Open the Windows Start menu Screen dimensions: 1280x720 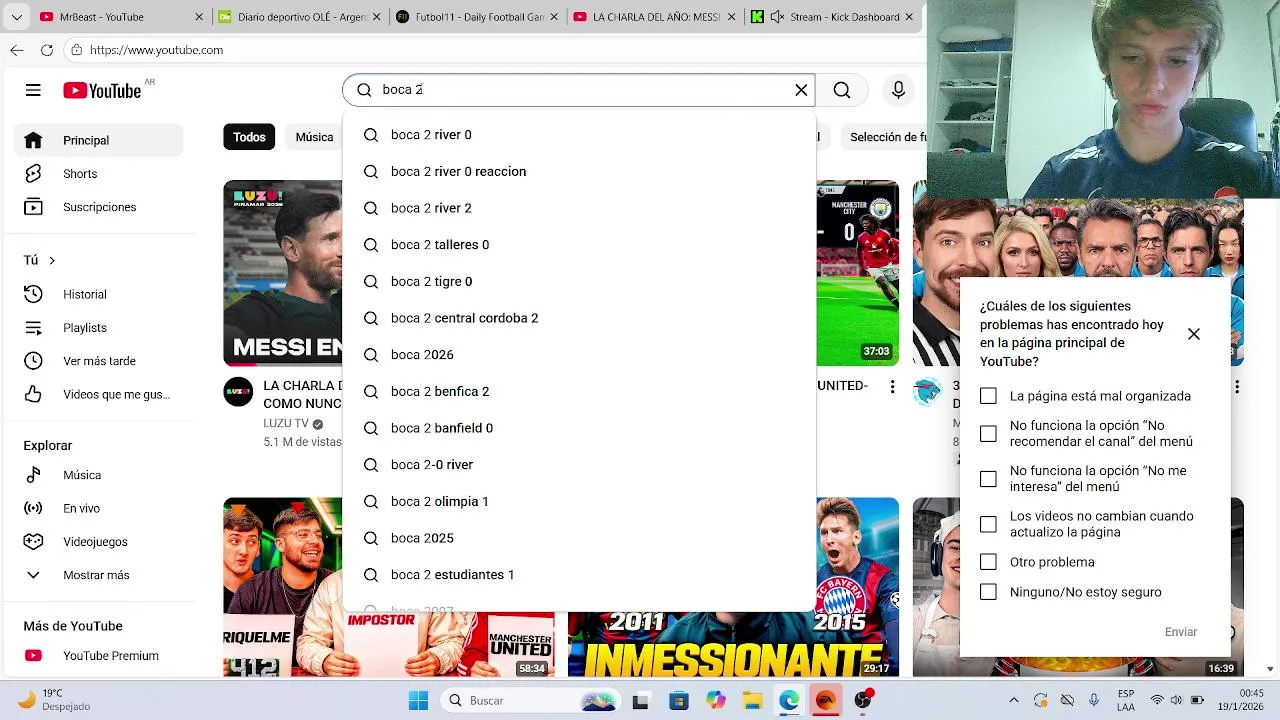(418, 700)
